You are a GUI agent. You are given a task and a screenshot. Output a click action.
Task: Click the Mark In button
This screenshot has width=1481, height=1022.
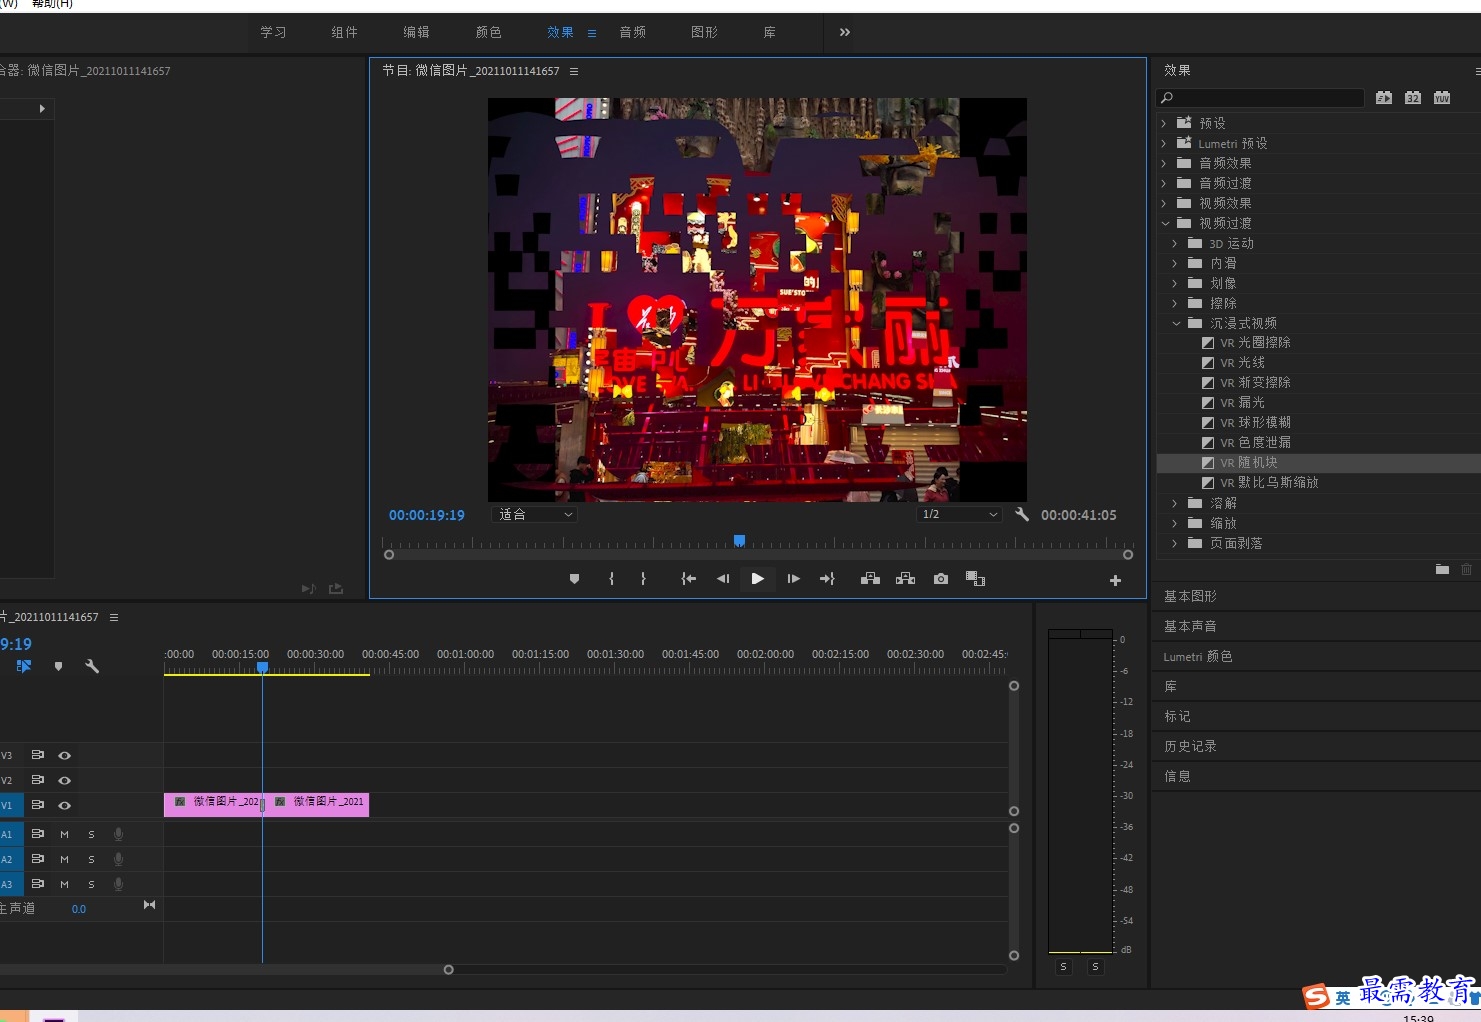click(611, 579)
